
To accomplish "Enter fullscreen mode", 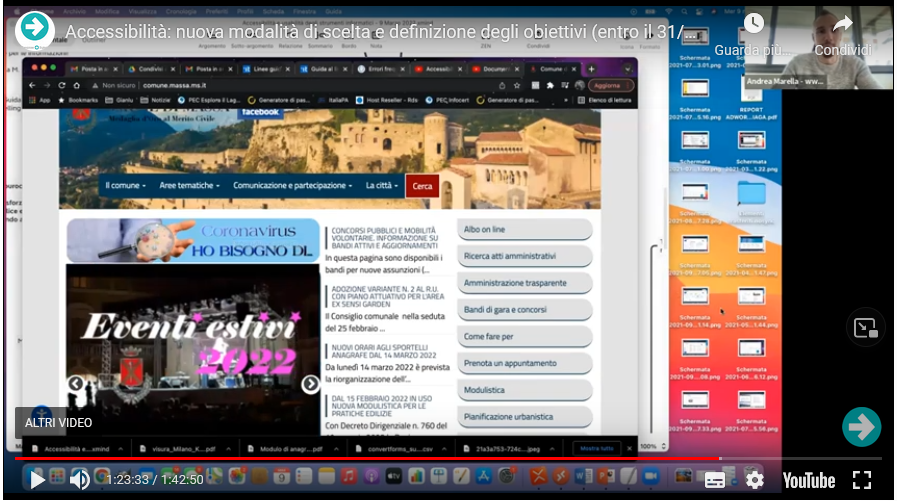I will [862, 480].
